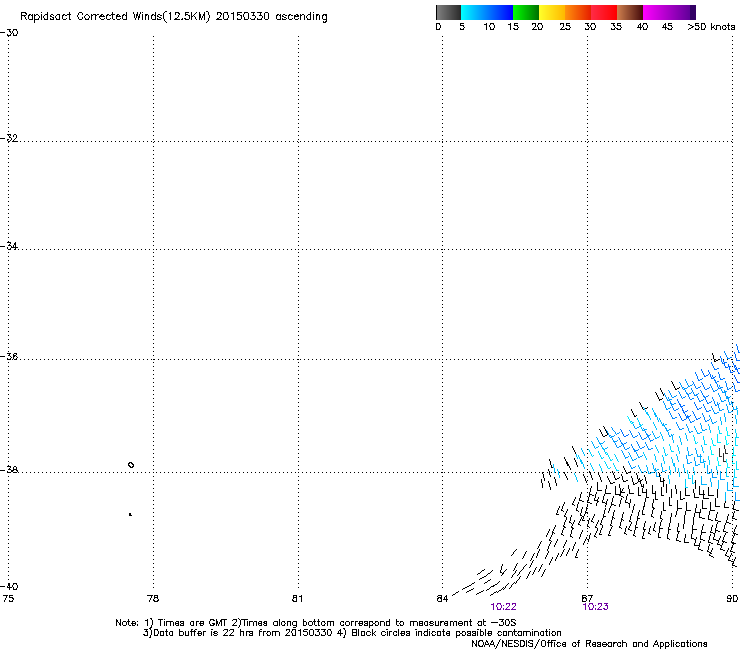Image resolution: width=740 pixels, height=650 pixels.
Task: Click the latitude label -36
Action: coord(9,356)
